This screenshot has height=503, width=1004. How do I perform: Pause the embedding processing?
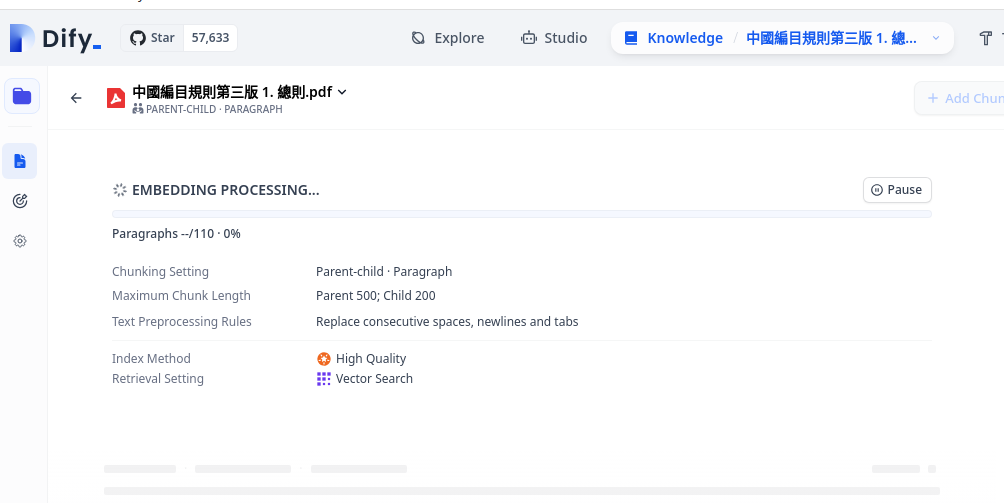[x=897, y=190]
